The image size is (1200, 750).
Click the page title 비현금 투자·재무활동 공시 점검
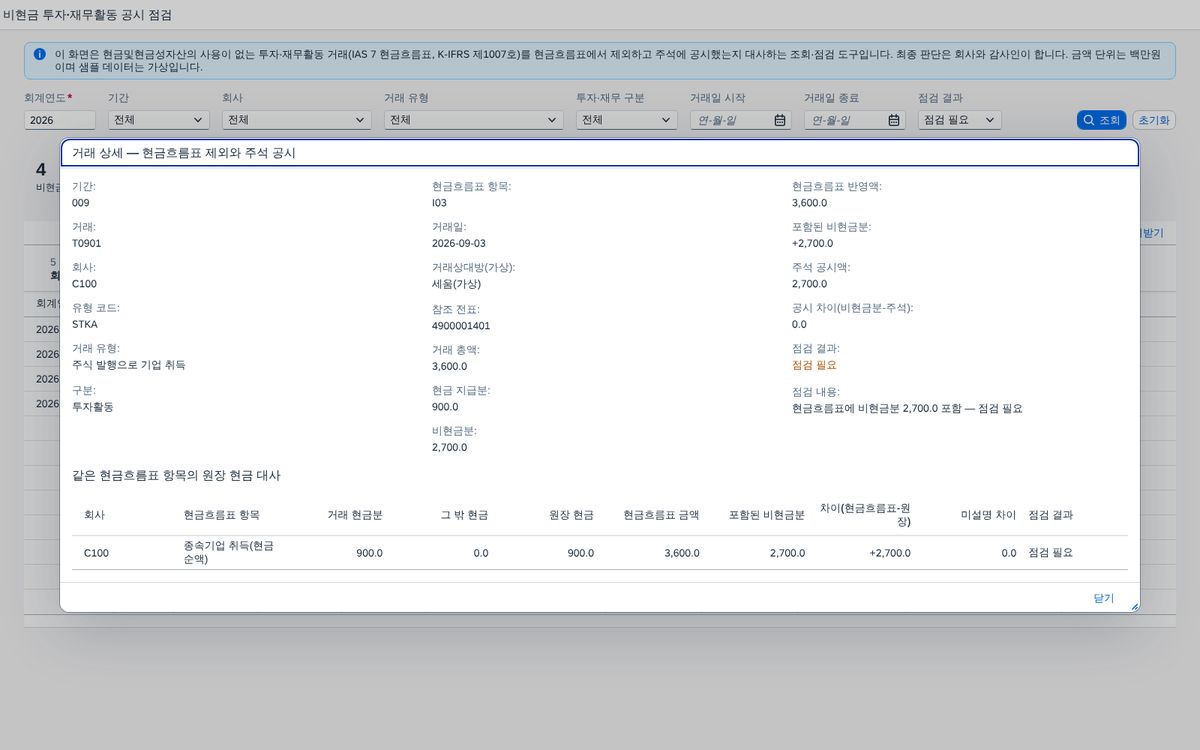[x=88, y=15]
